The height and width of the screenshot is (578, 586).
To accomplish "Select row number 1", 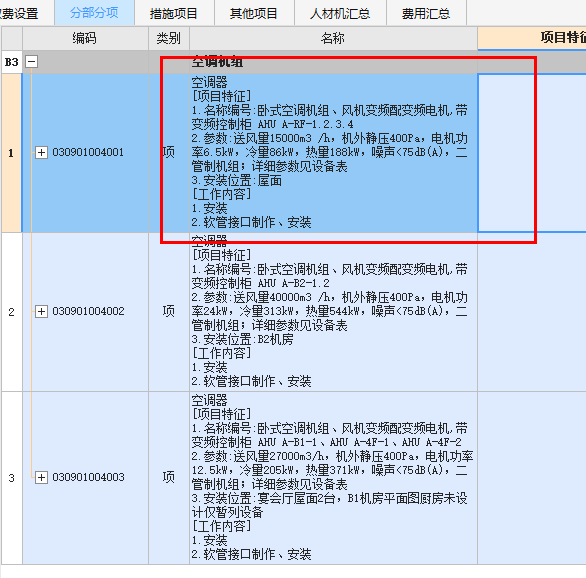I will pyautogui.click(x=11, y=153).
